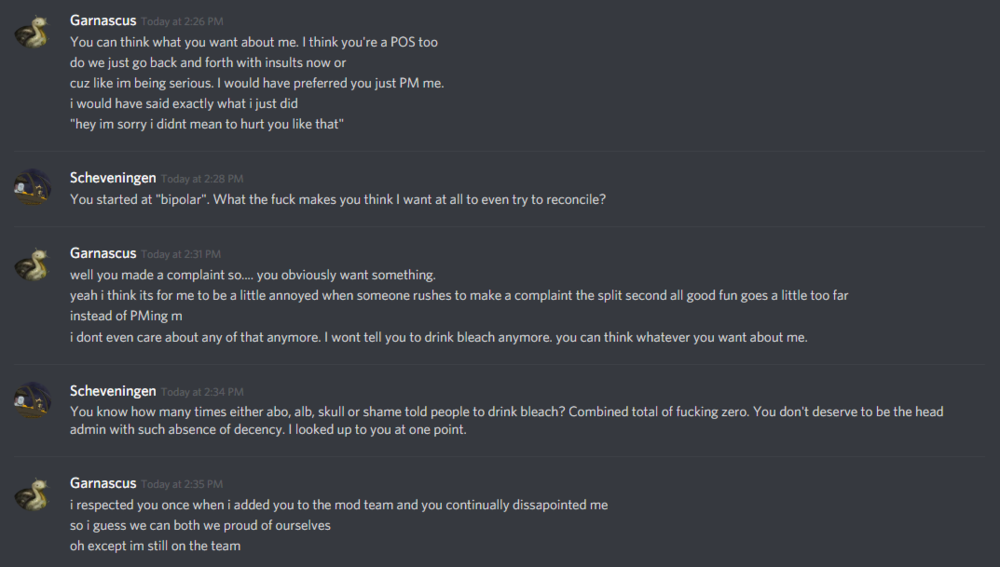Click the "Today at 2:34 PM" timestamp
The width and height of the screenshot is (1000, 567).
(201, 391)
